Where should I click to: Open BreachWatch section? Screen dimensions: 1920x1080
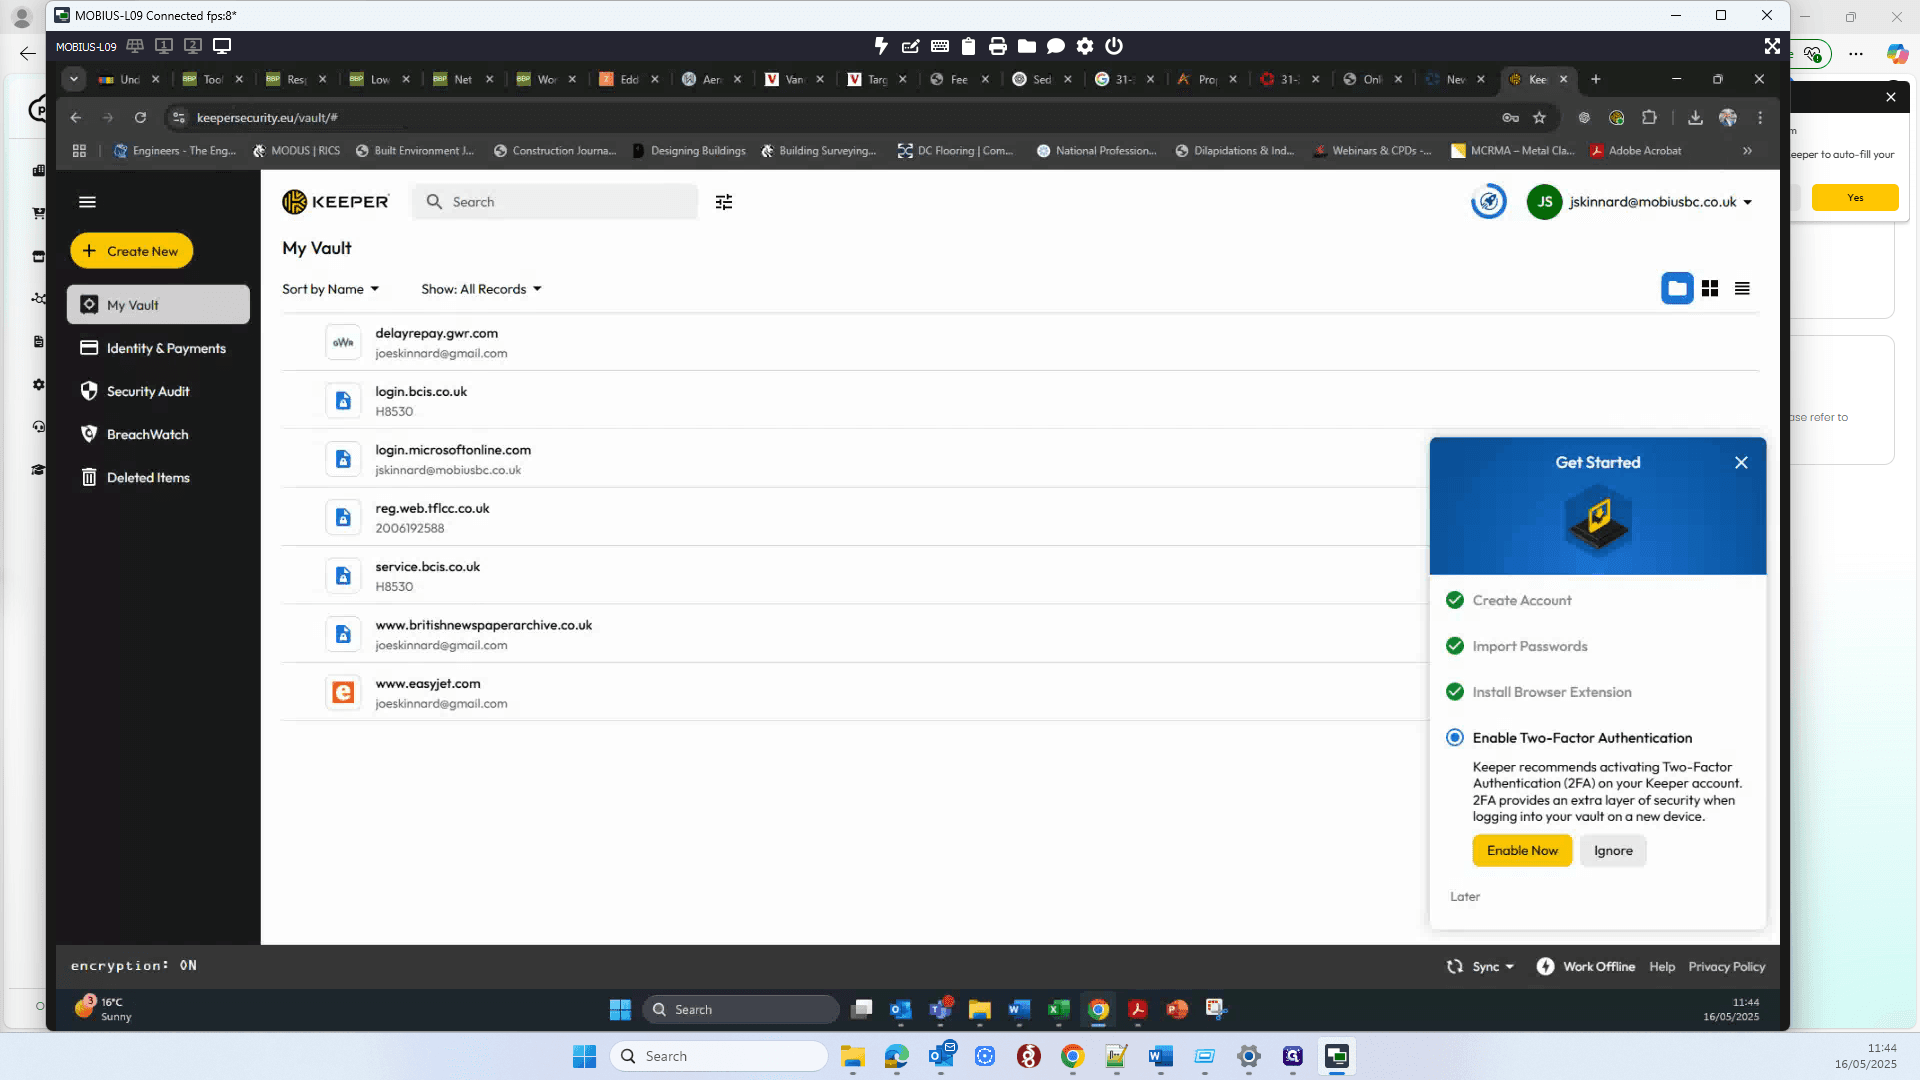click(158, 434)
